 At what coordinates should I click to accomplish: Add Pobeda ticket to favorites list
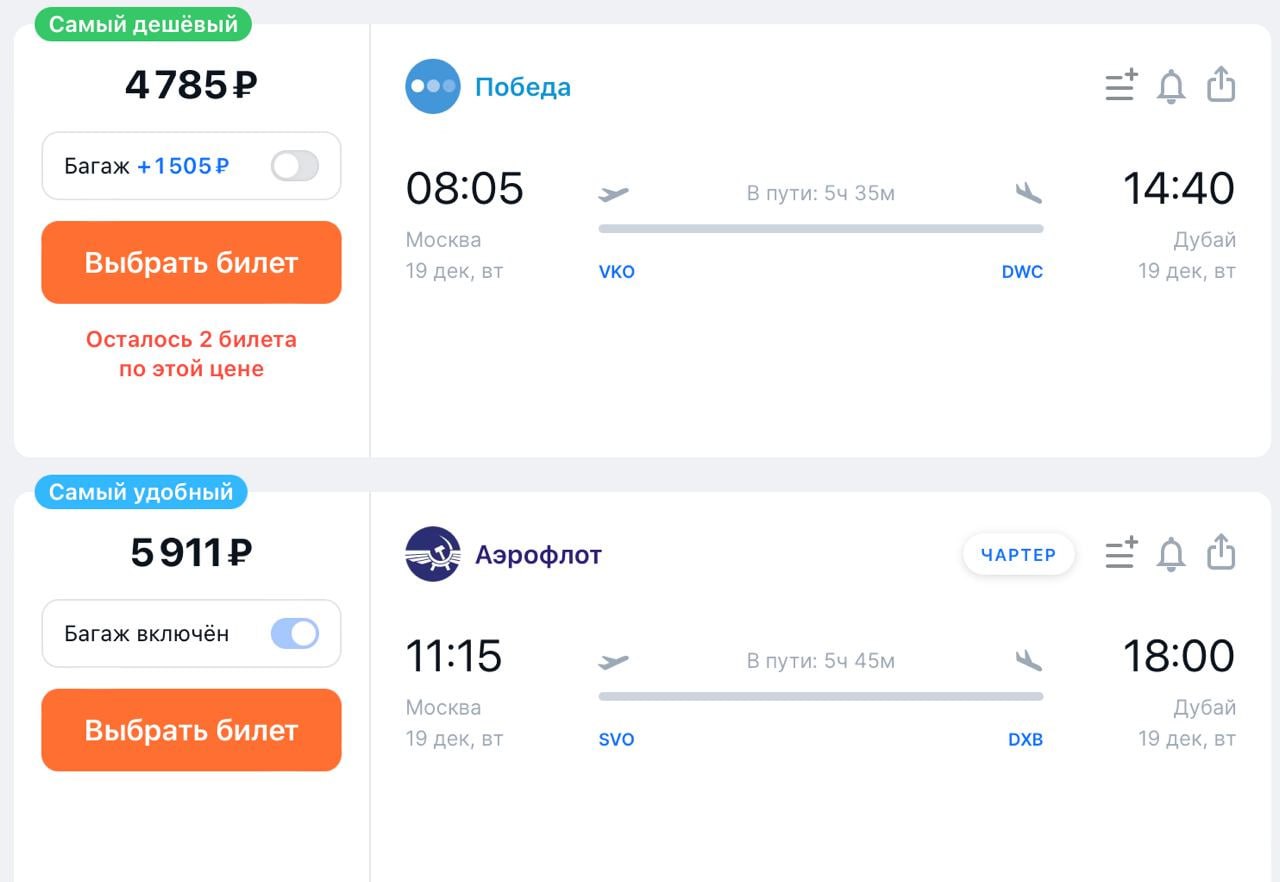pyautogui.click(x=1121, y=86)
